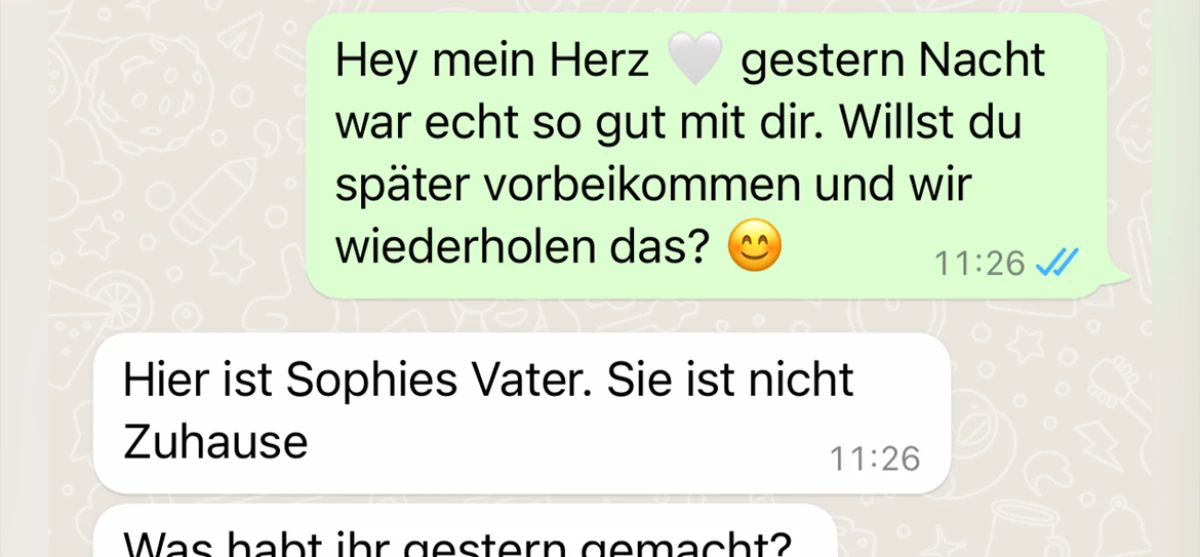Click the blue double-check read receipt
This screenshot has height=557, width=1200.
pos(1056,263)
